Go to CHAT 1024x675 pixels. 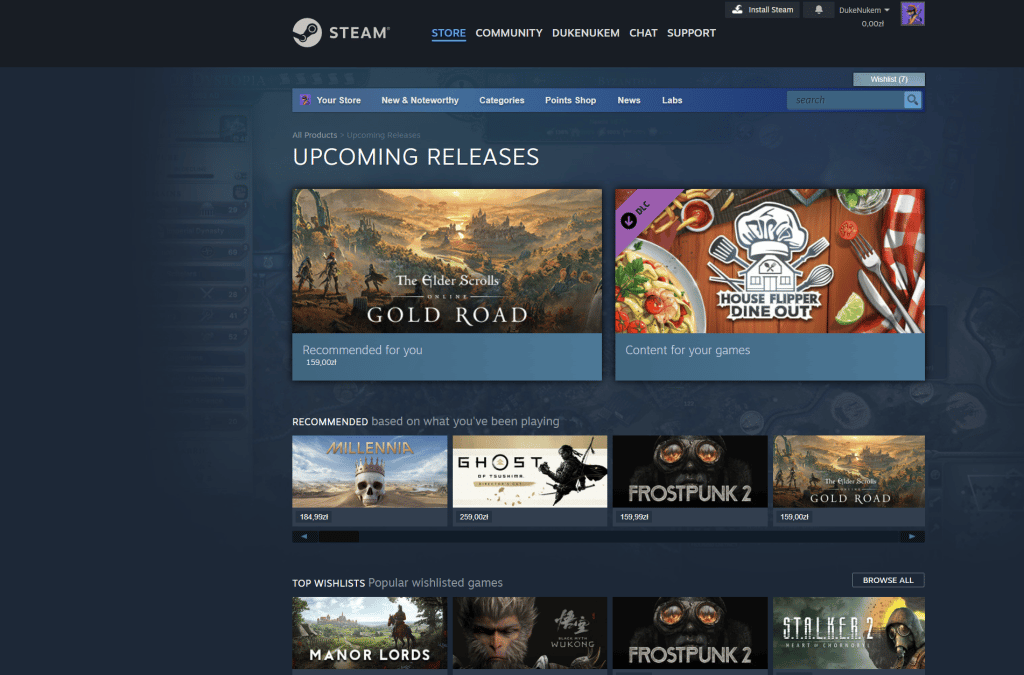[x=643, y=33]
